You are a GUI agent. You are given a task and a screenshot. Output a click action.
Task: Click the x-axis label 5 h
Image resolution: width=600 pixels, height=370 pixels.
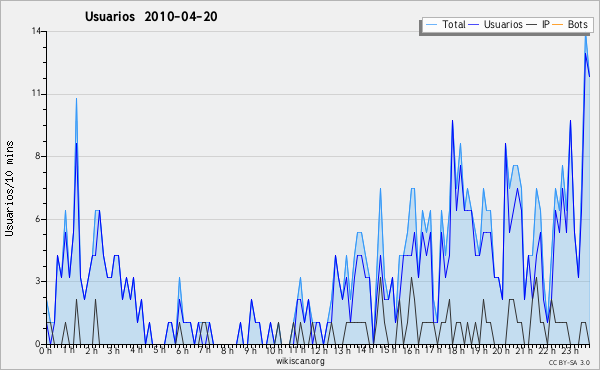point(160,350)
